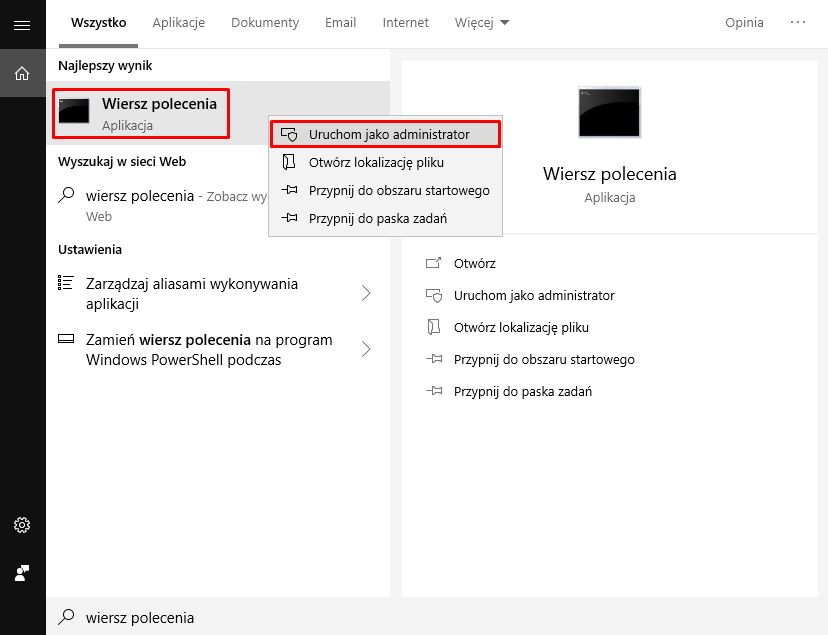Choose Otwórz lokalizację pliku in context menu
Viewport: 828px width, 635px height.
[385, 162]
